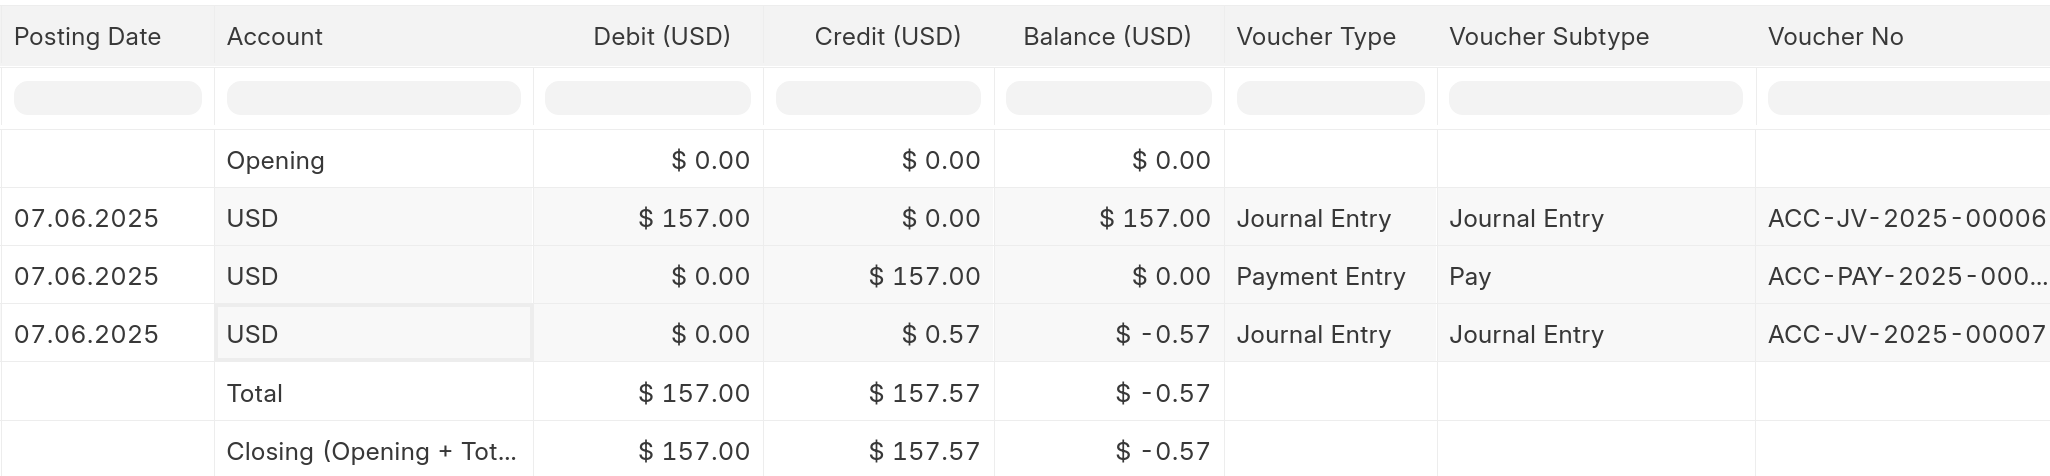Click the Account column filter box
This screenshot has width=2050, height=476.
pos(374,98)
